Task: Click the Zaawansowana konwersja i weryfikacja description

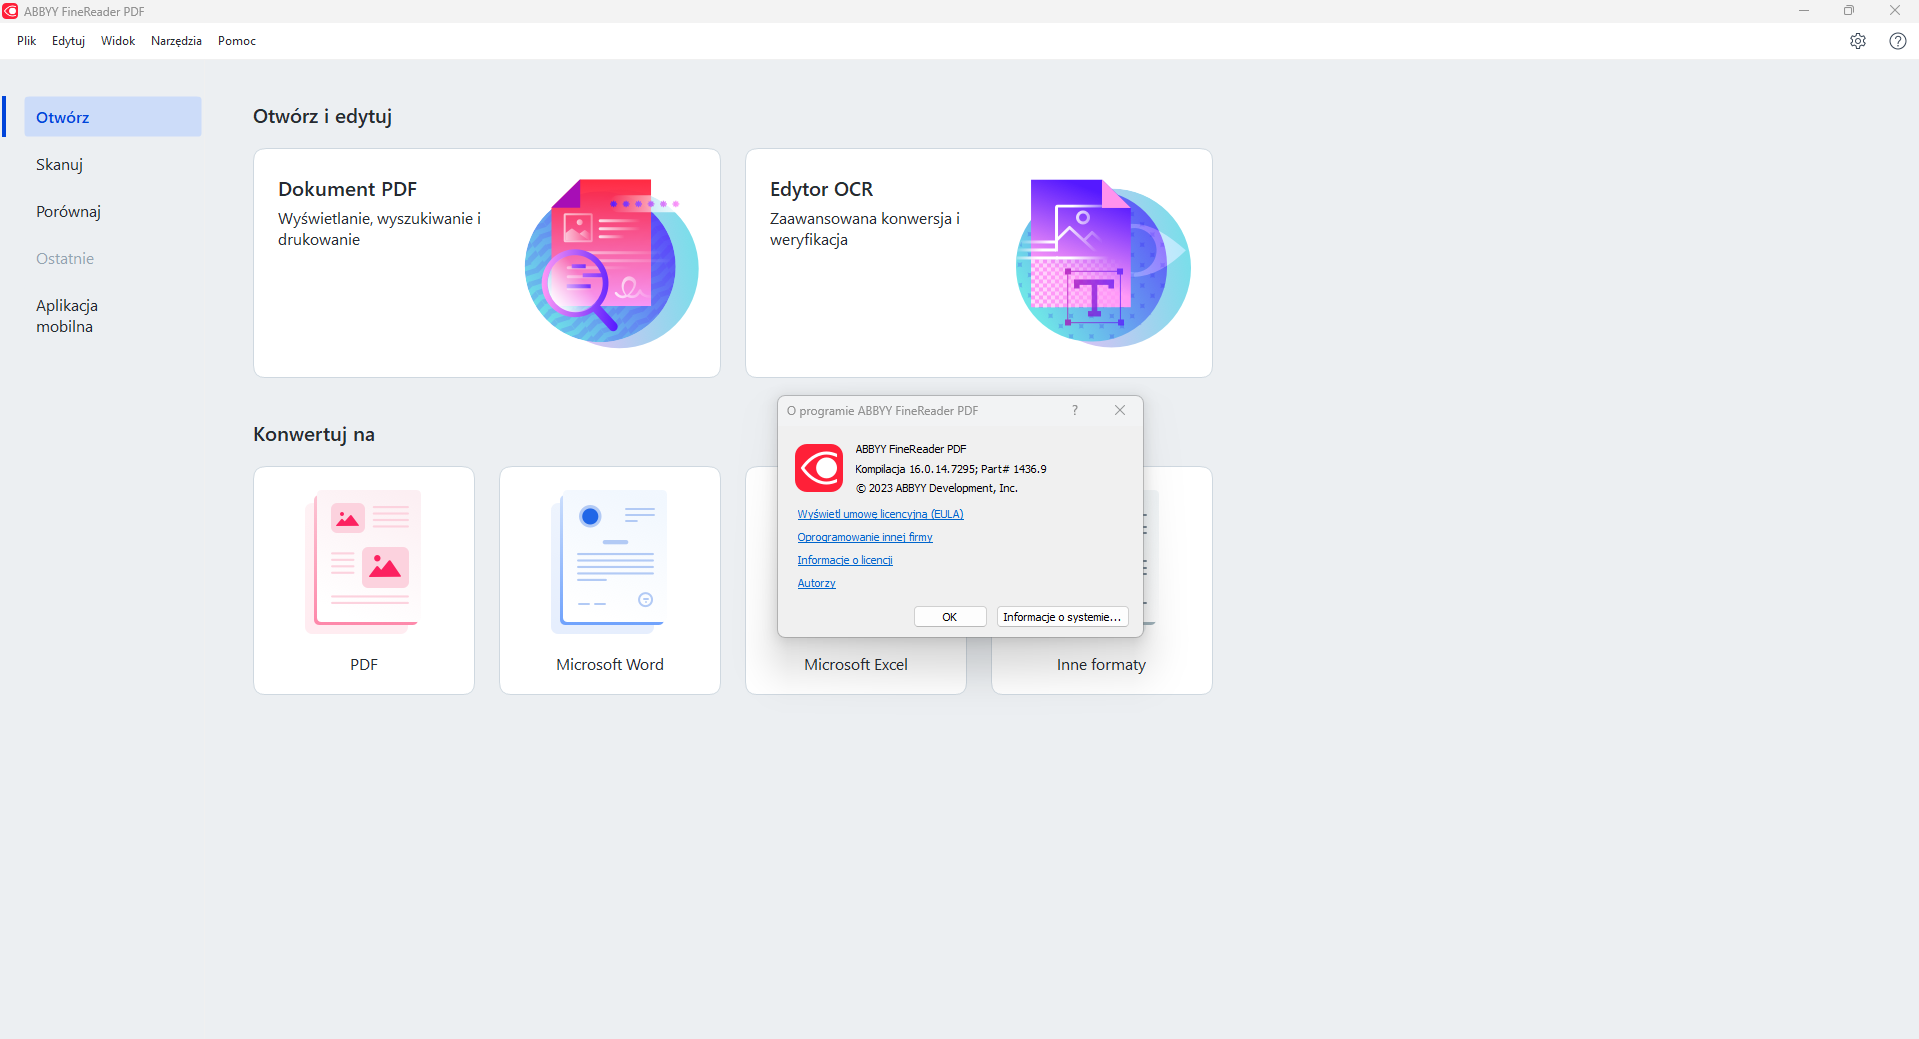Action: [x=865, y=229]
